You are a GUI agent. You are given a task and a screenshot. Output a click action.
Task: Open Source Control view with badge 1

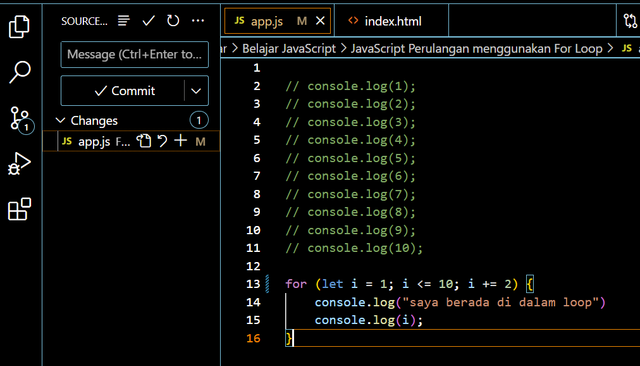click(x=21, y=120)
